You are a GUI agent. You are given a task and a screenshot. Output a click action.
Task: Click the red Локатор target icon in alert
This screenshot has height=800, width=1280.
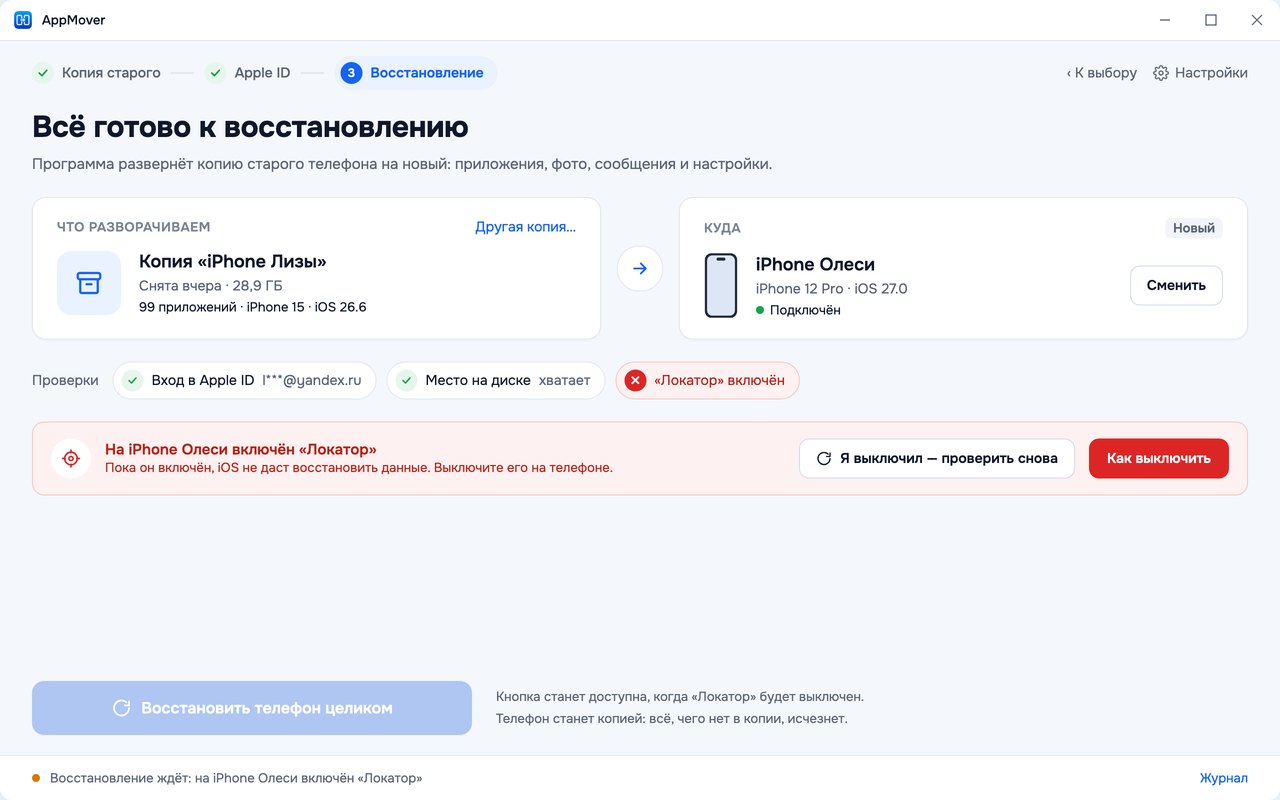pos(71,458)
